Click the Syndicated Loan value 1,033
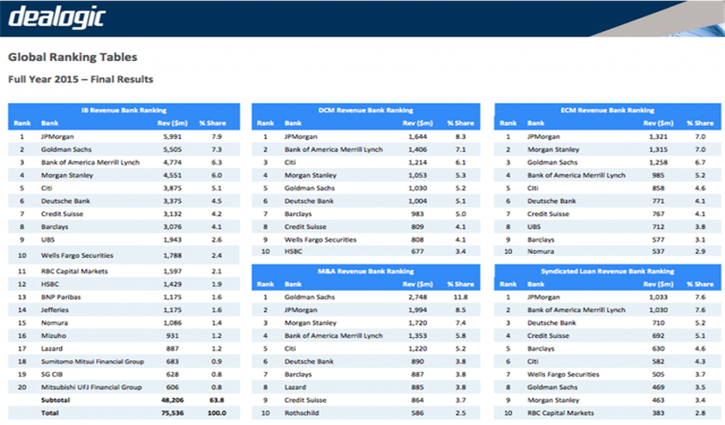725x425 pixels. point(658,297)
